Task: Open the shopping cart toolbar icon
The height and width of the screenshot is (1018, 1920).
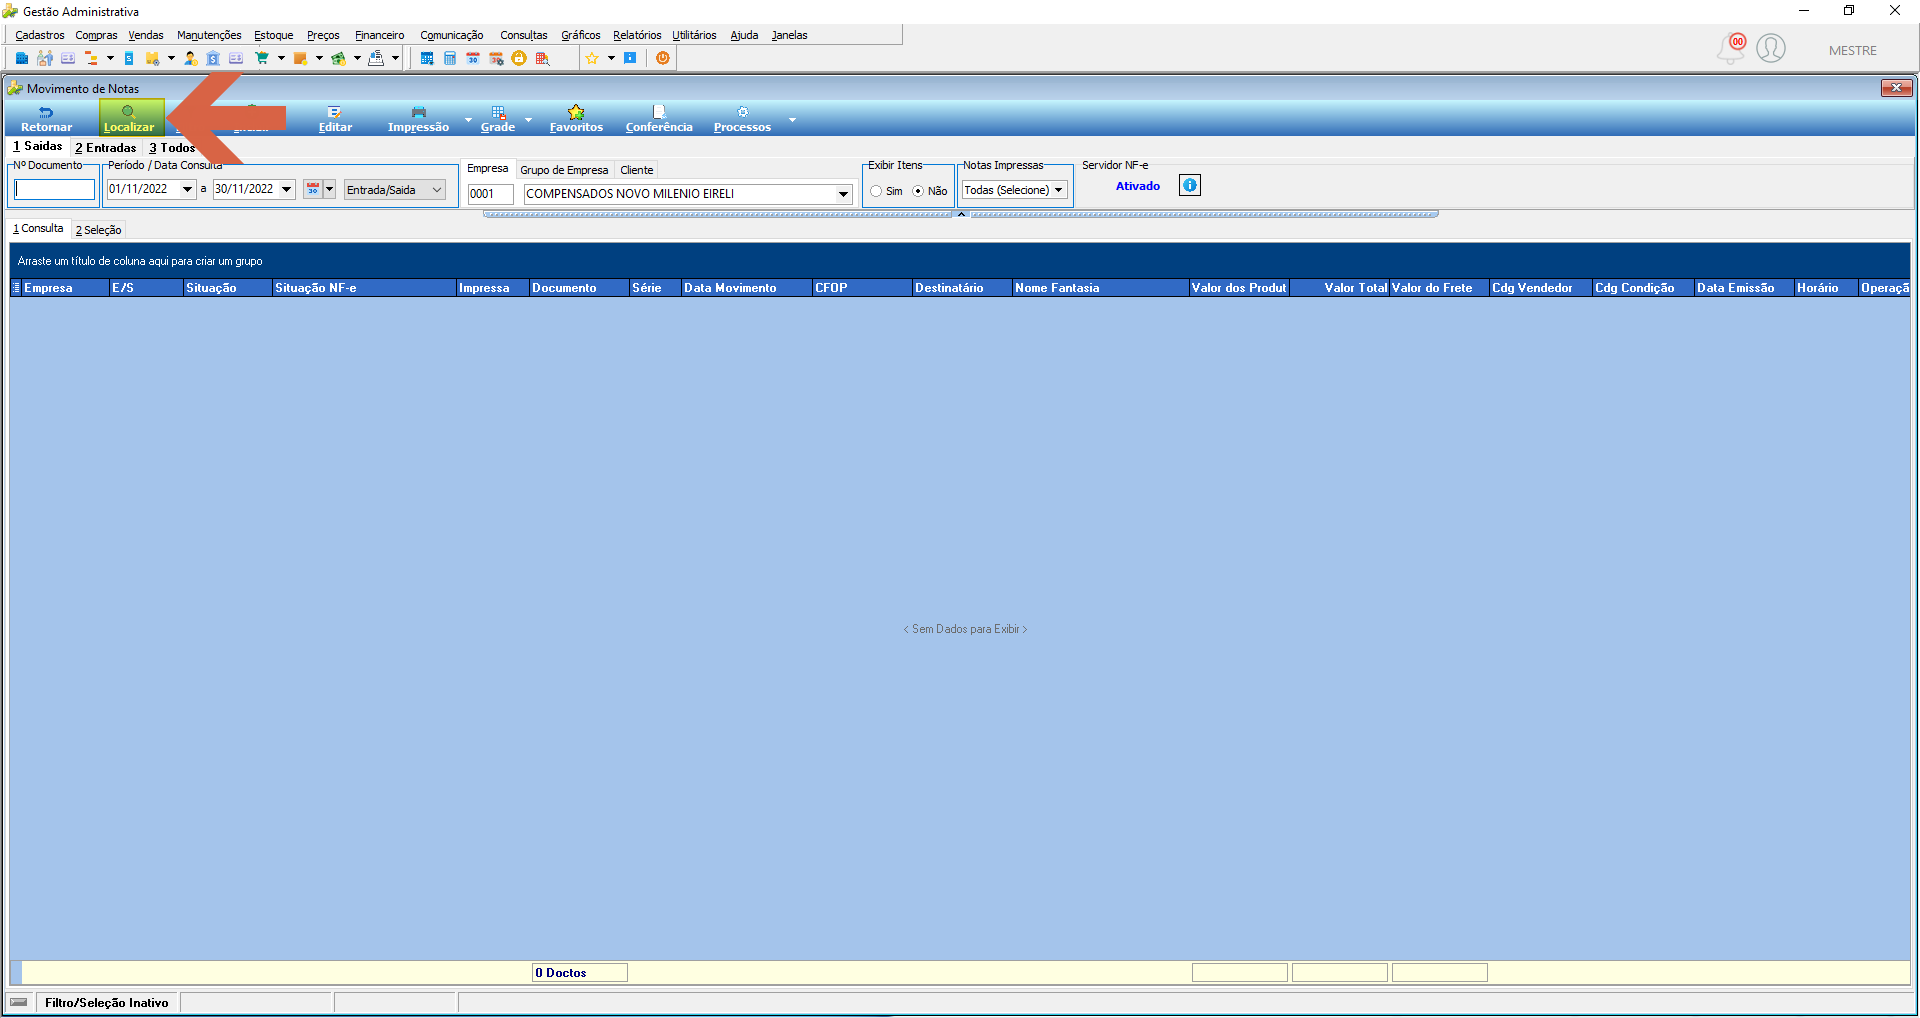Action: coord(262,58)
